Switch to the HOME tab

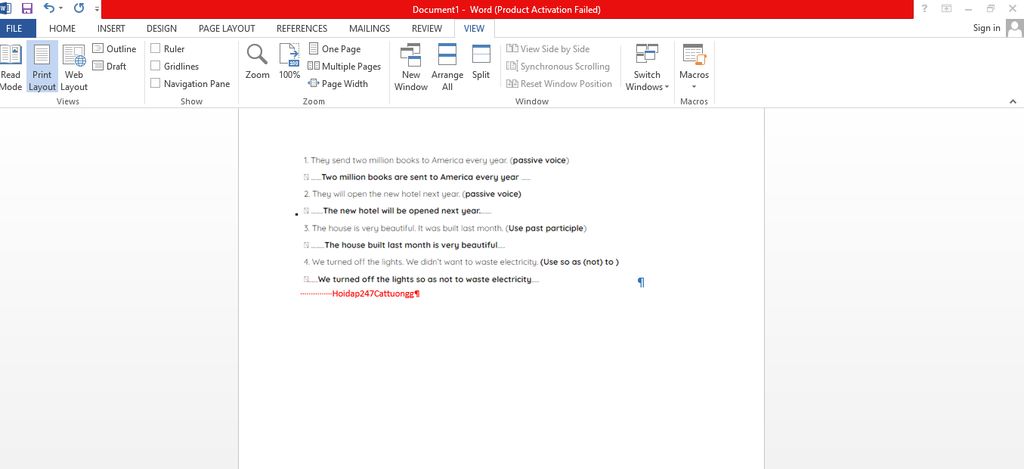click(x=62, y=29)
